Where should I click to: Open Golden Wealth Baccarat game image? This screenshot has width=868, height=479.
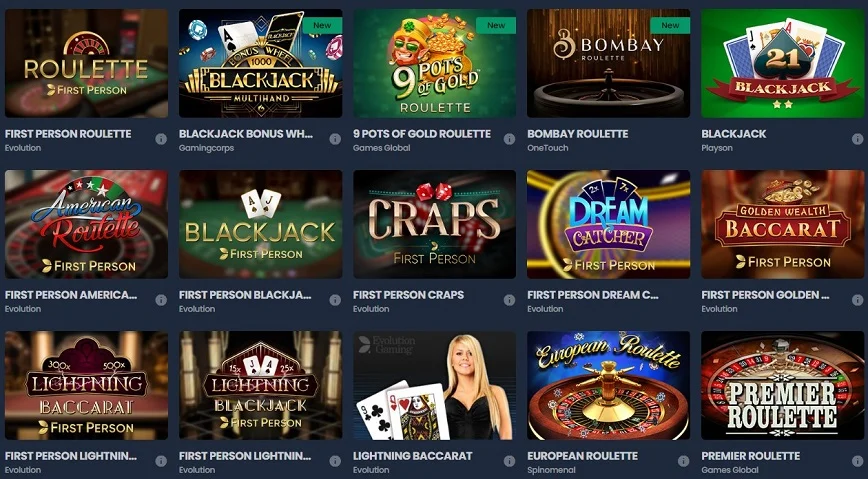(x=783, y=224)
